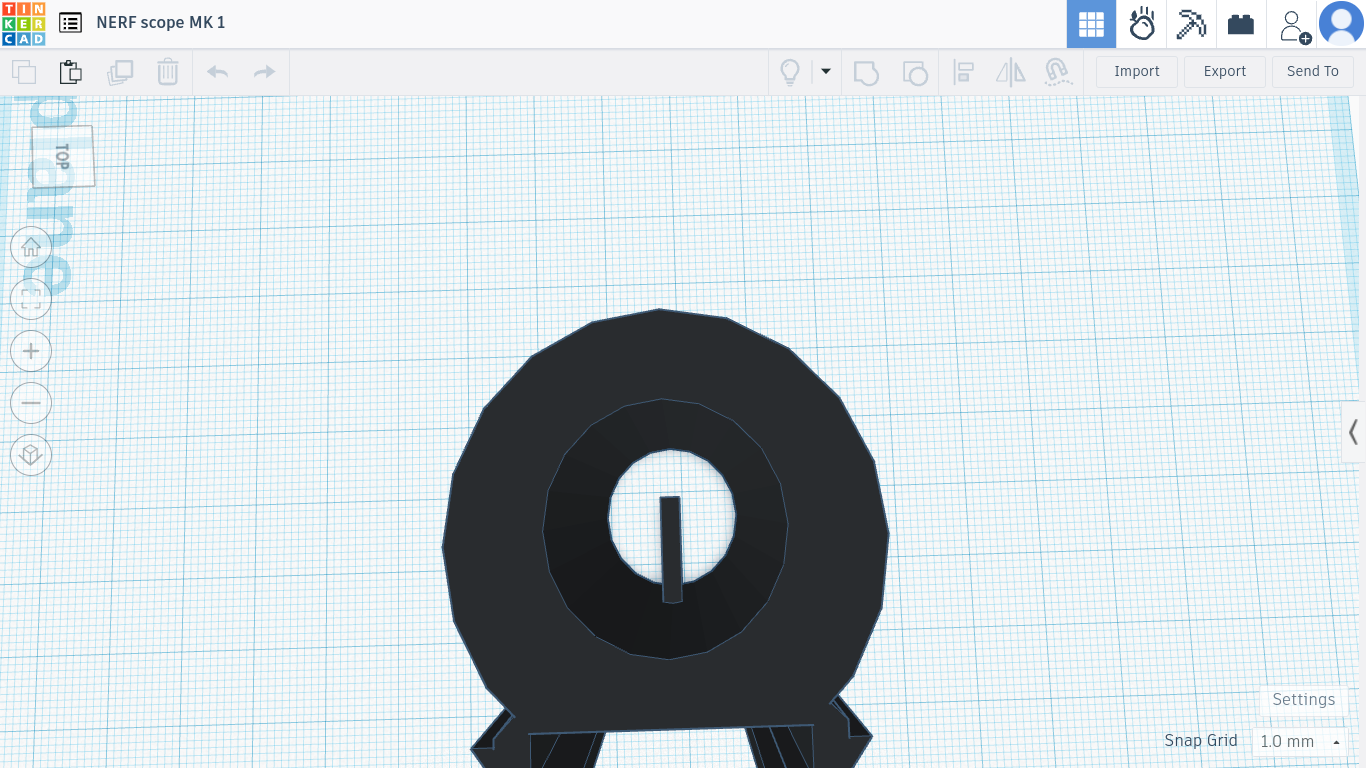This screenshot has height=768, width=1366.
Task: Switch to the Bricks mode
Action: click(1241, 24)
